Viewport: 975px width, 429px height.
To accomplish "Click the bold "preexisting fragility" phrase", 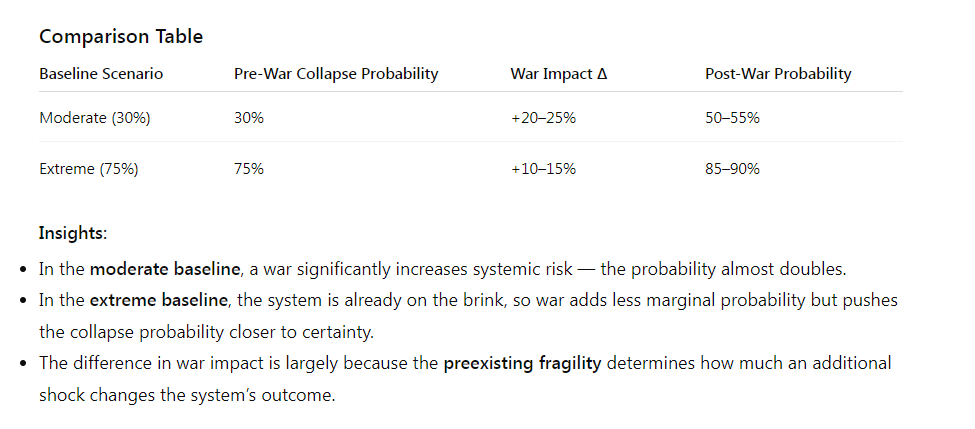I will click(522, 363).
